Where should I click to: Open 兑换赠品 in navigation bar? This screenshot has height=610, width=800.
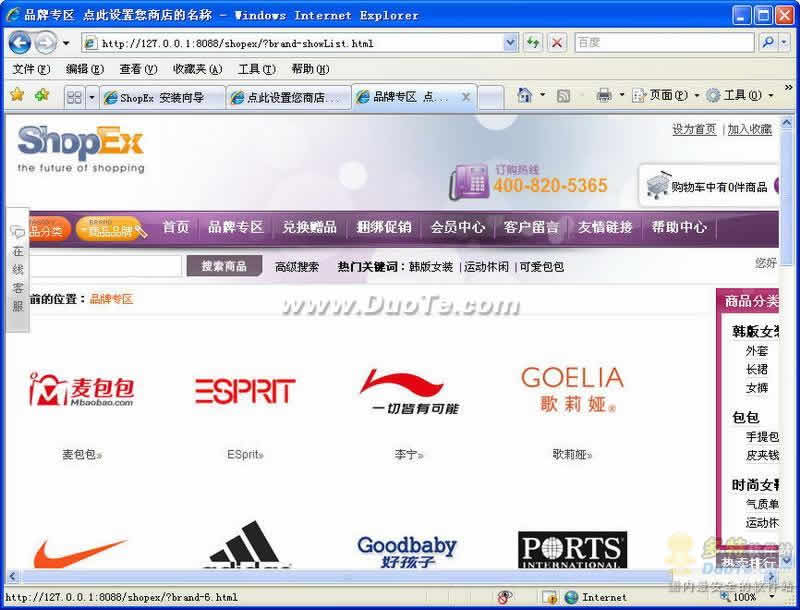310,227
